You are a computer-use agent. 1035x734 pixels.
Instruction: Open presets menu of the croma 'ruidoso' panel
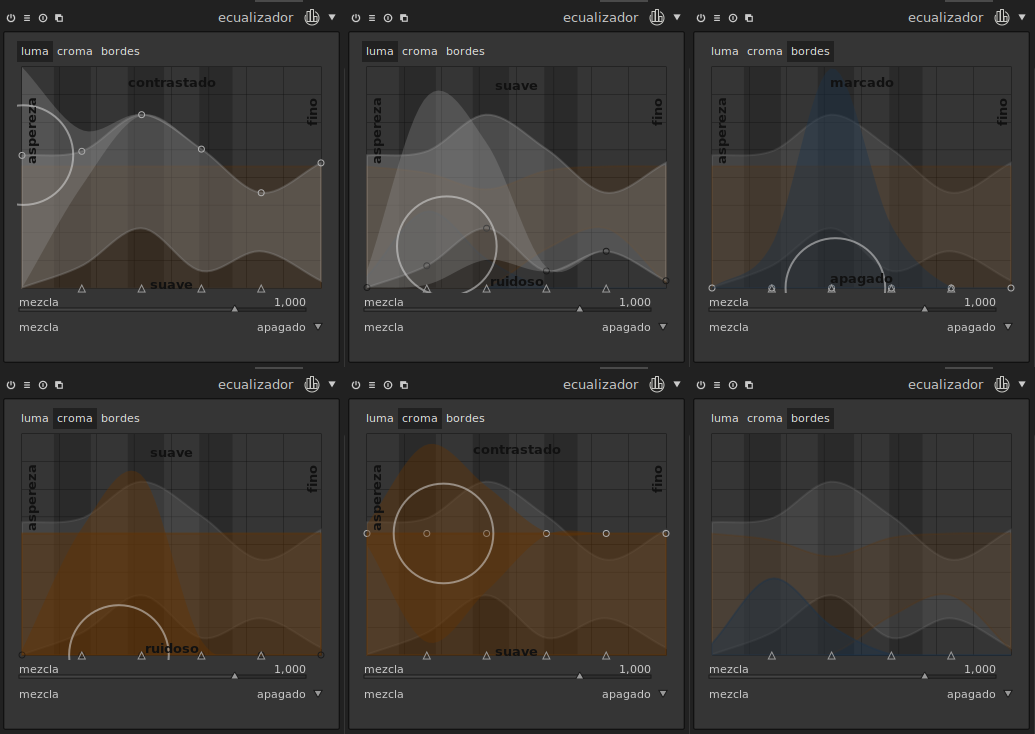click(27, 385)
